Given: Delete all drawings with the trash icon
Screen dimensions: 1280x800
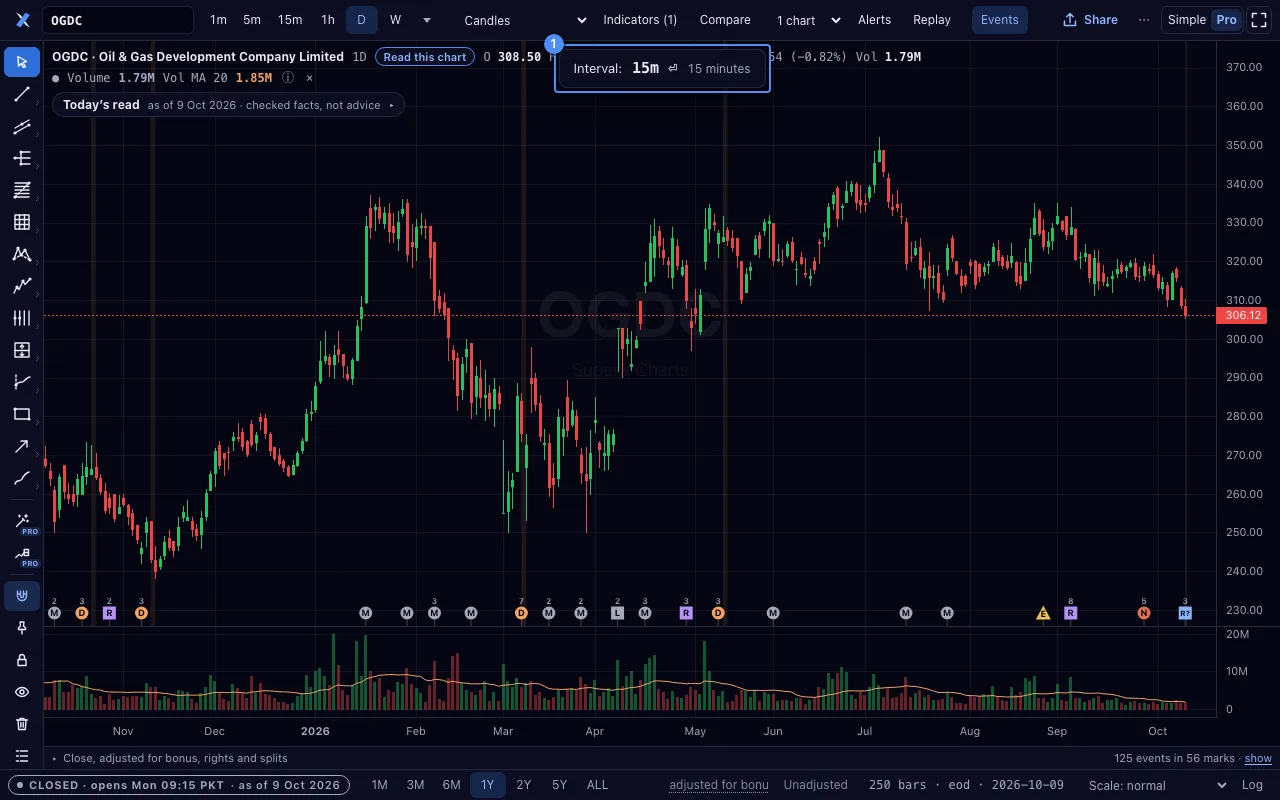Looking at the screenshot, I should 22,724.
